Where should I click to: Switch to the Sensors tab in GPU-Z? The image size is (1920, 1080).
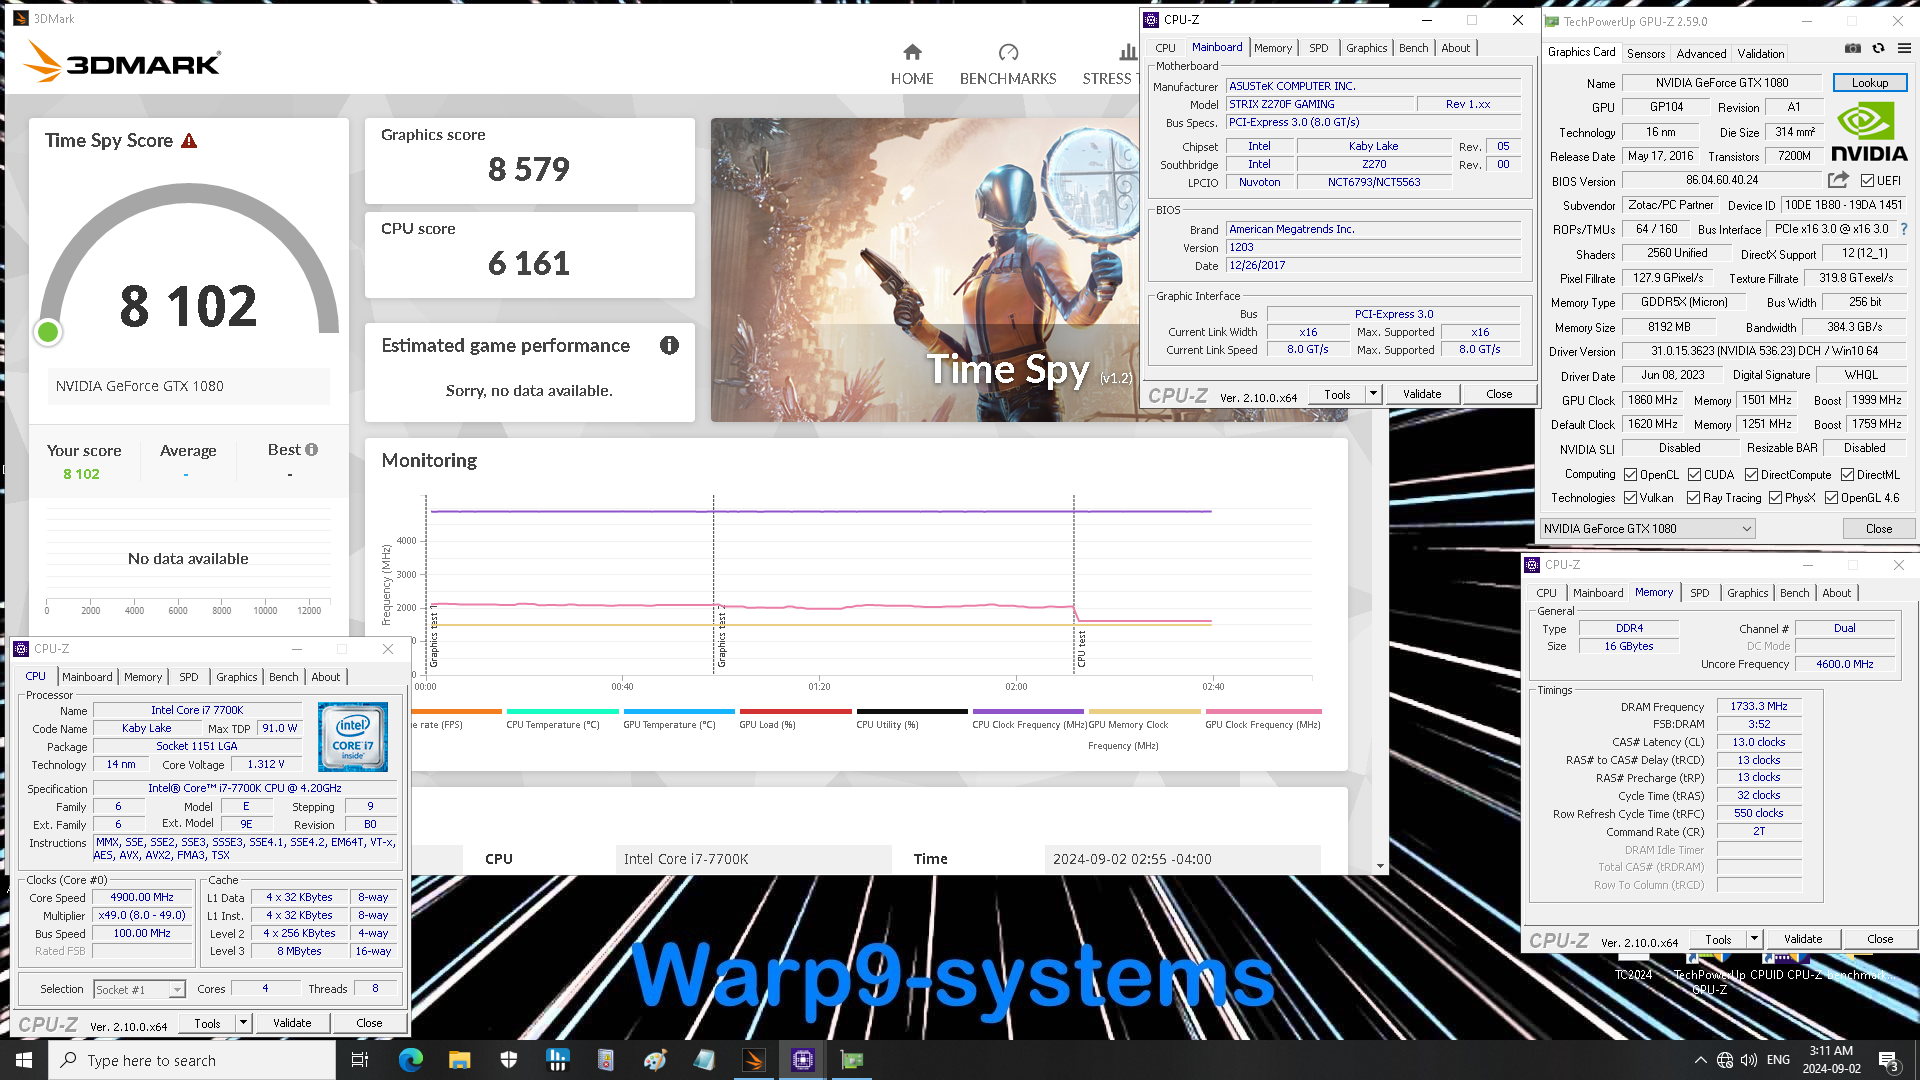pyautogui.click(x=1645, y=54)
